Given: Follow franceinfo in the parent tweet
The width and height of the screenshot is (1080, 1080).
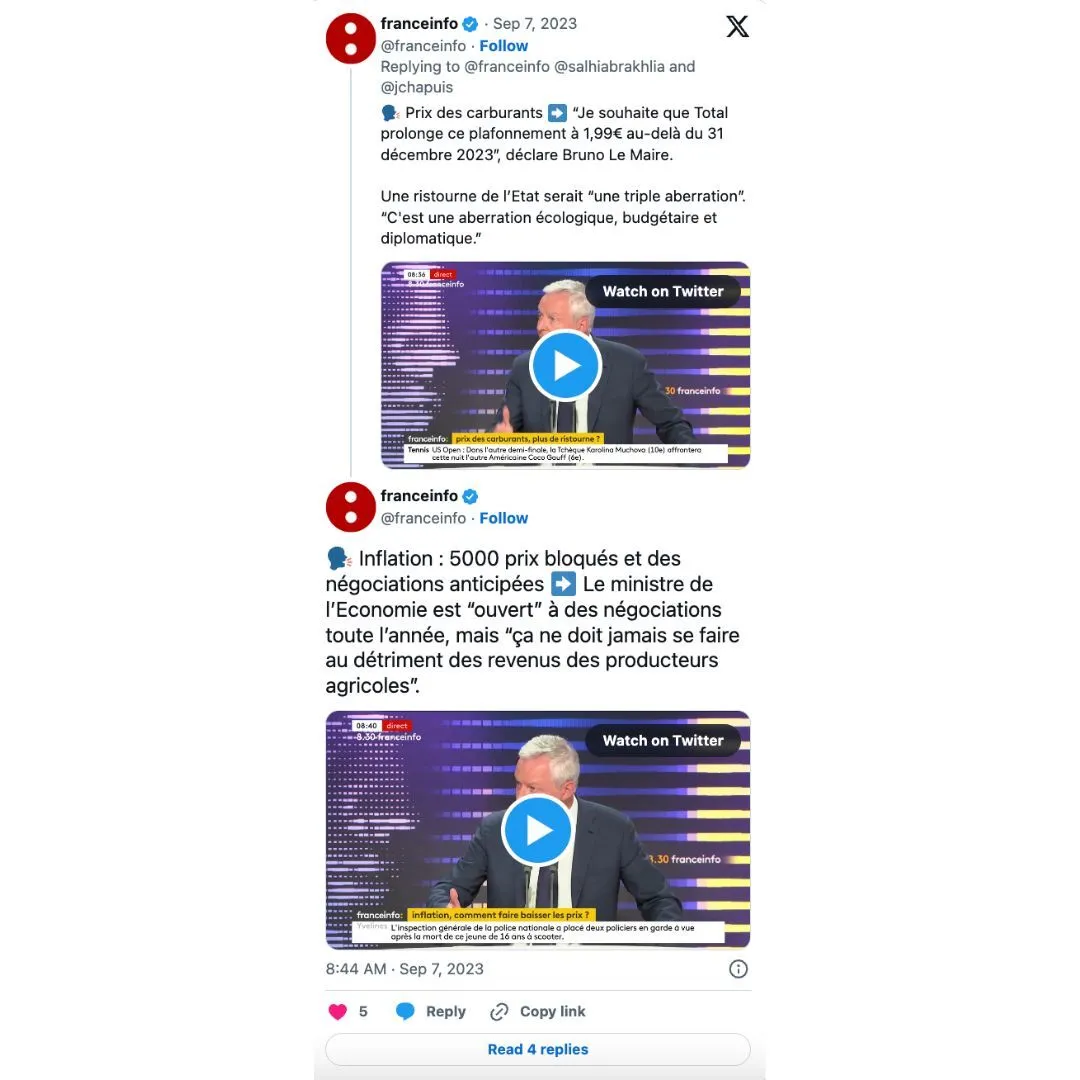Looking at the screenshot, I should (x=503, y=45).
